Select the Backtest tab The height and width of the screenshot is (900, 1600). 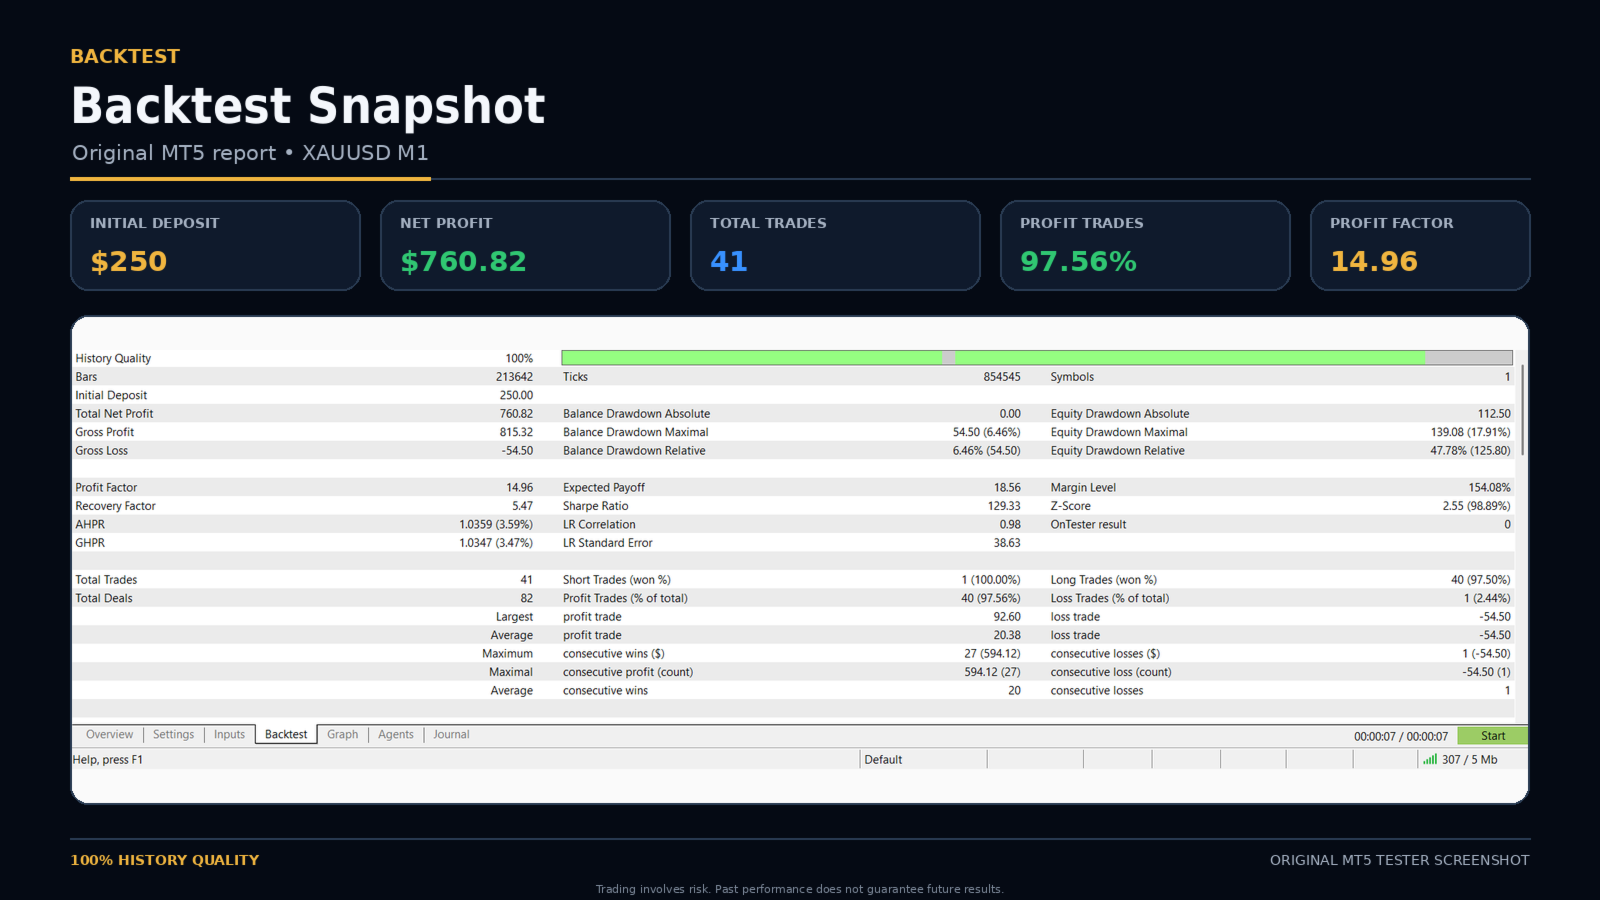coord(286,735)
